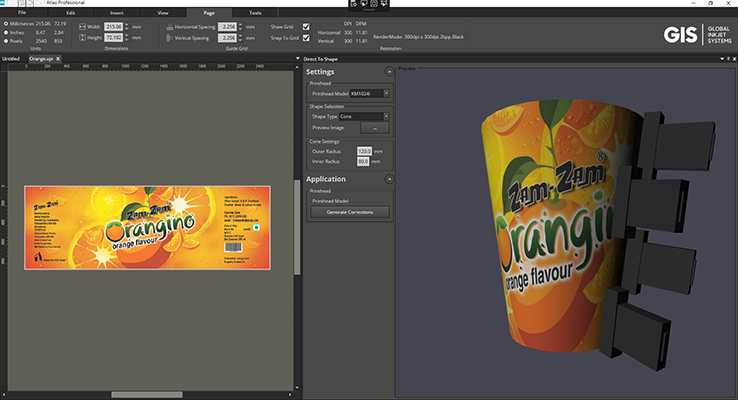Open the document tab list dropdown arrow
This screenshot has width=738, height=400.
click(297, 58)
